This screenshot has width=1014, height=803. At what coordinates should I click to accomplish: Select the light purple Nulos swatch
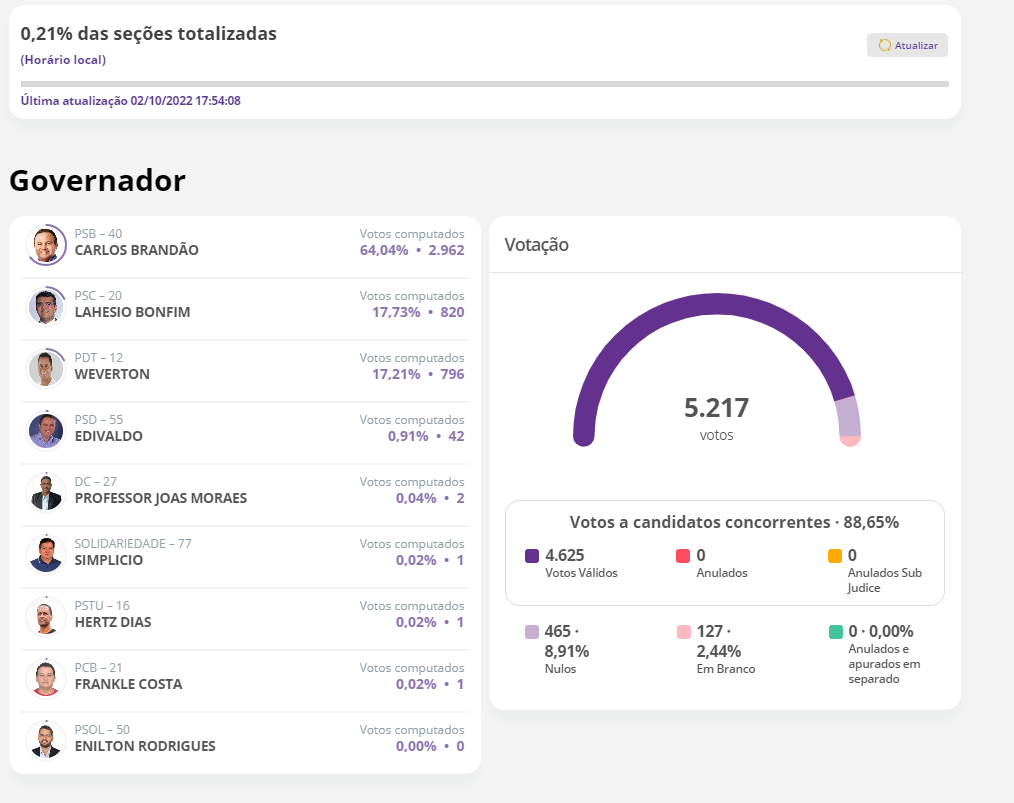(532, 632)
